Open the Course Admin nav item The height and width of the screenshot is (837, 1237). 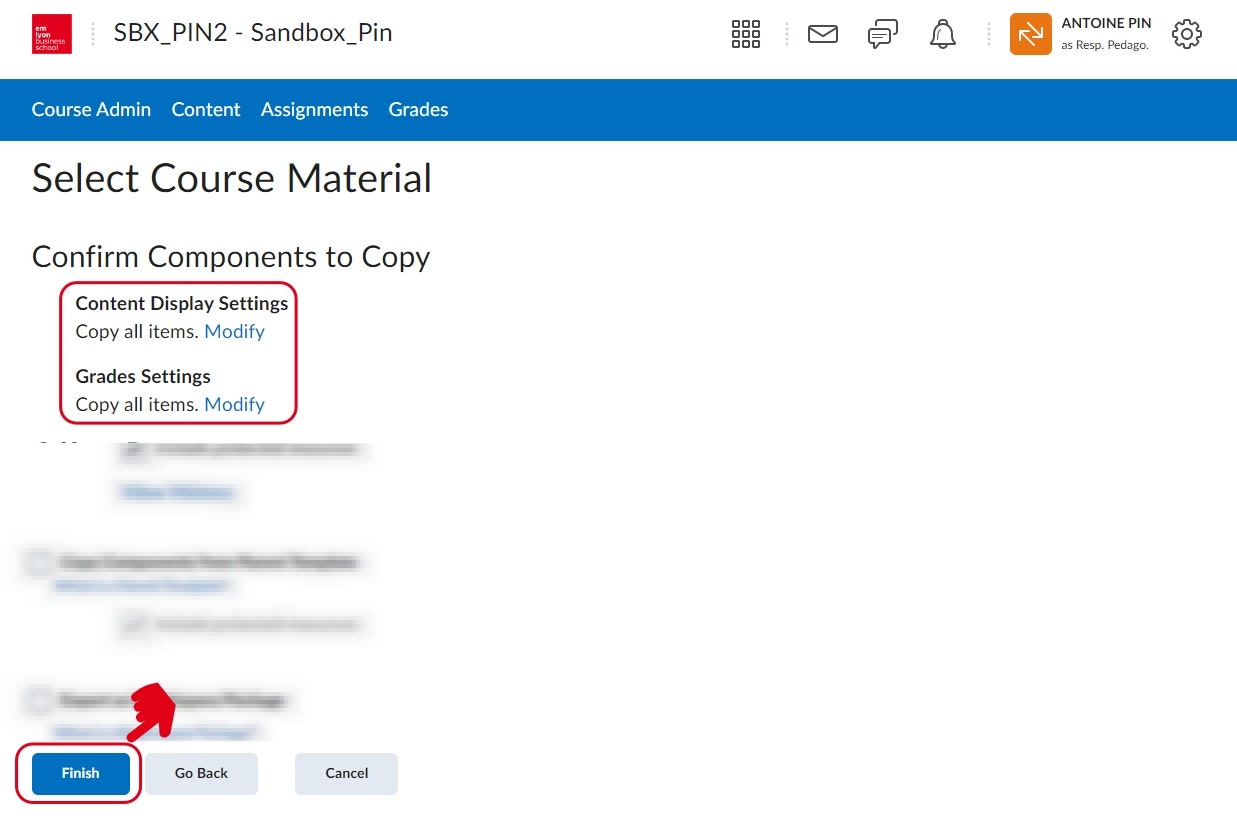91,110
